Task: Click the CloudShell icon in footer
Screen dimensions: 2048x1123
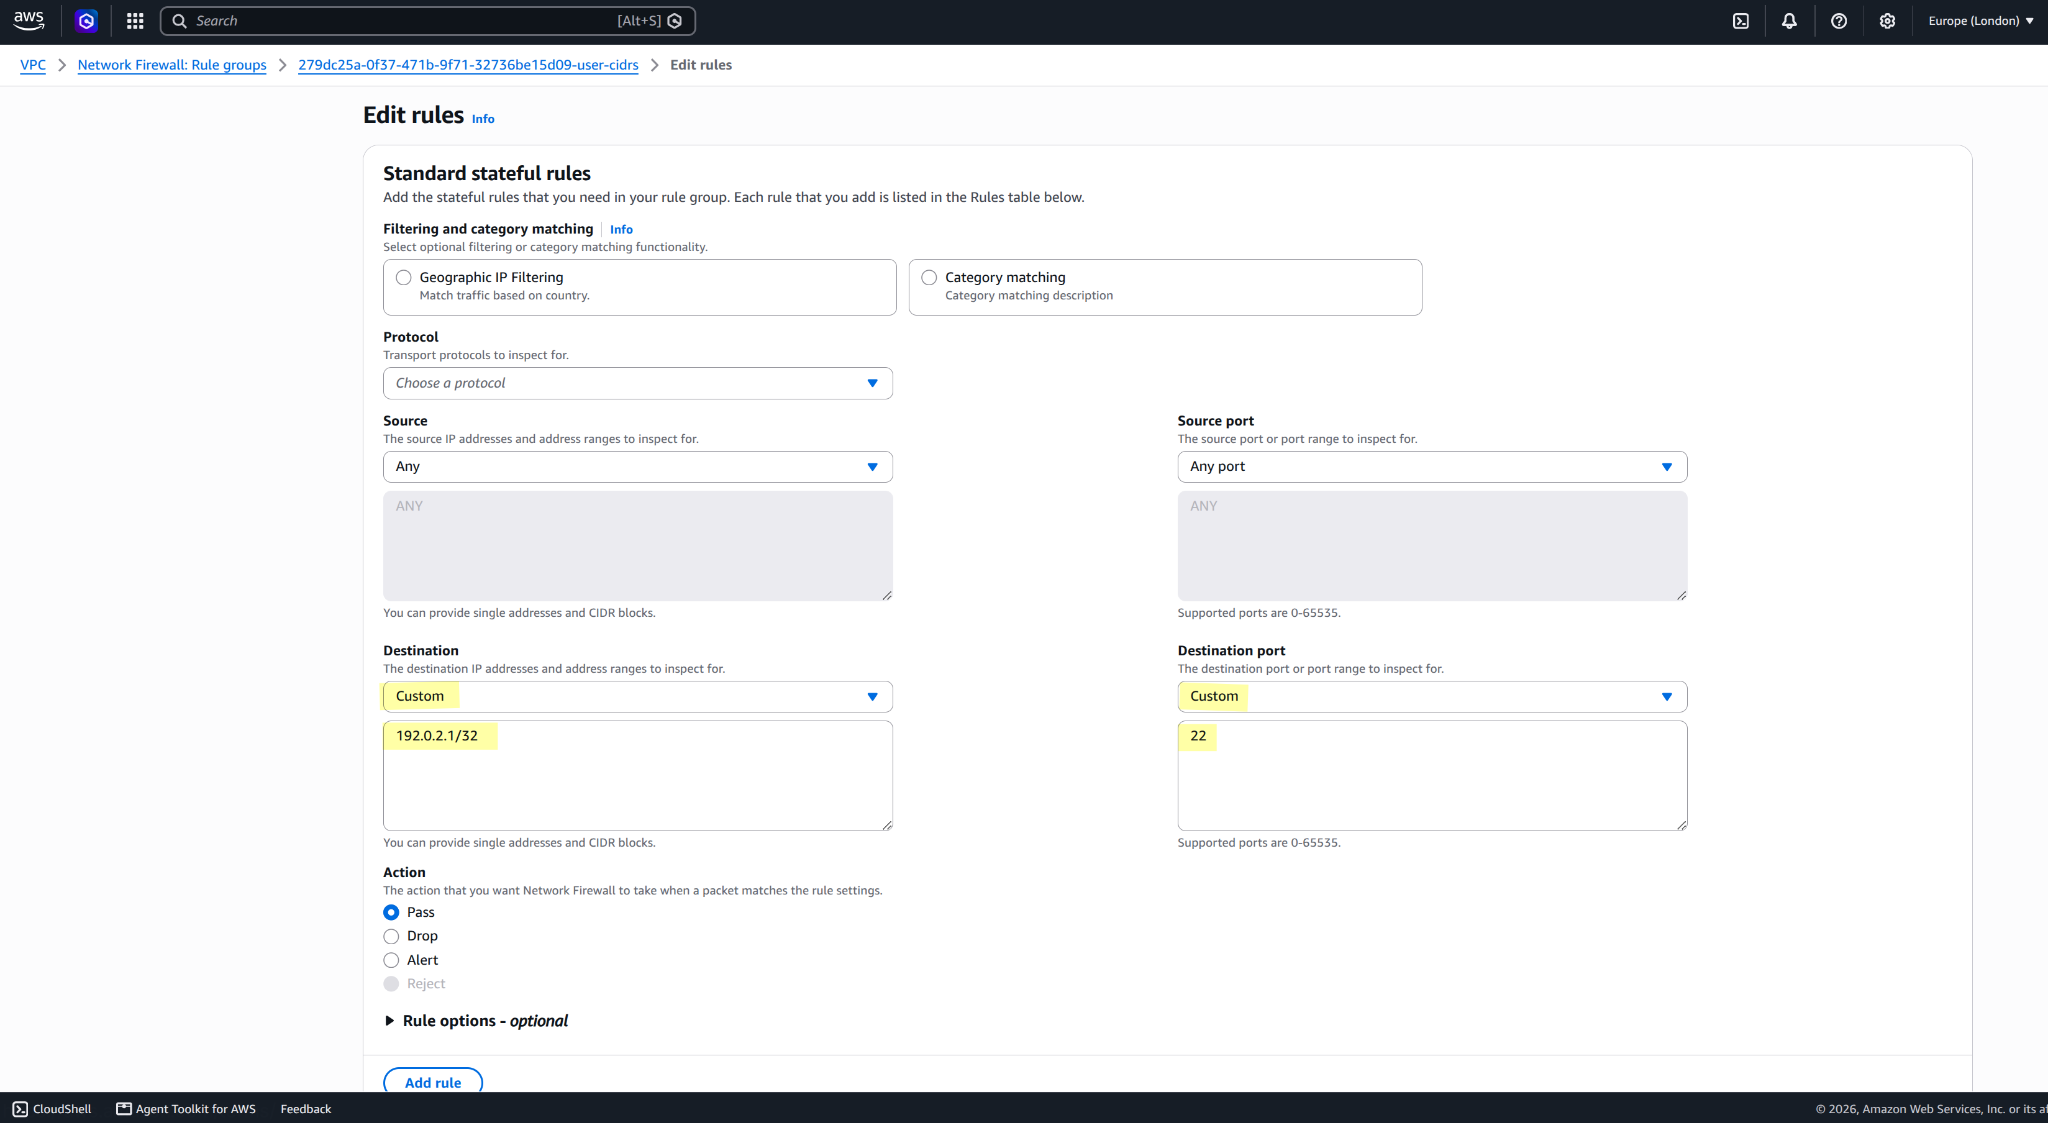Action: [x=20, y=1109]
